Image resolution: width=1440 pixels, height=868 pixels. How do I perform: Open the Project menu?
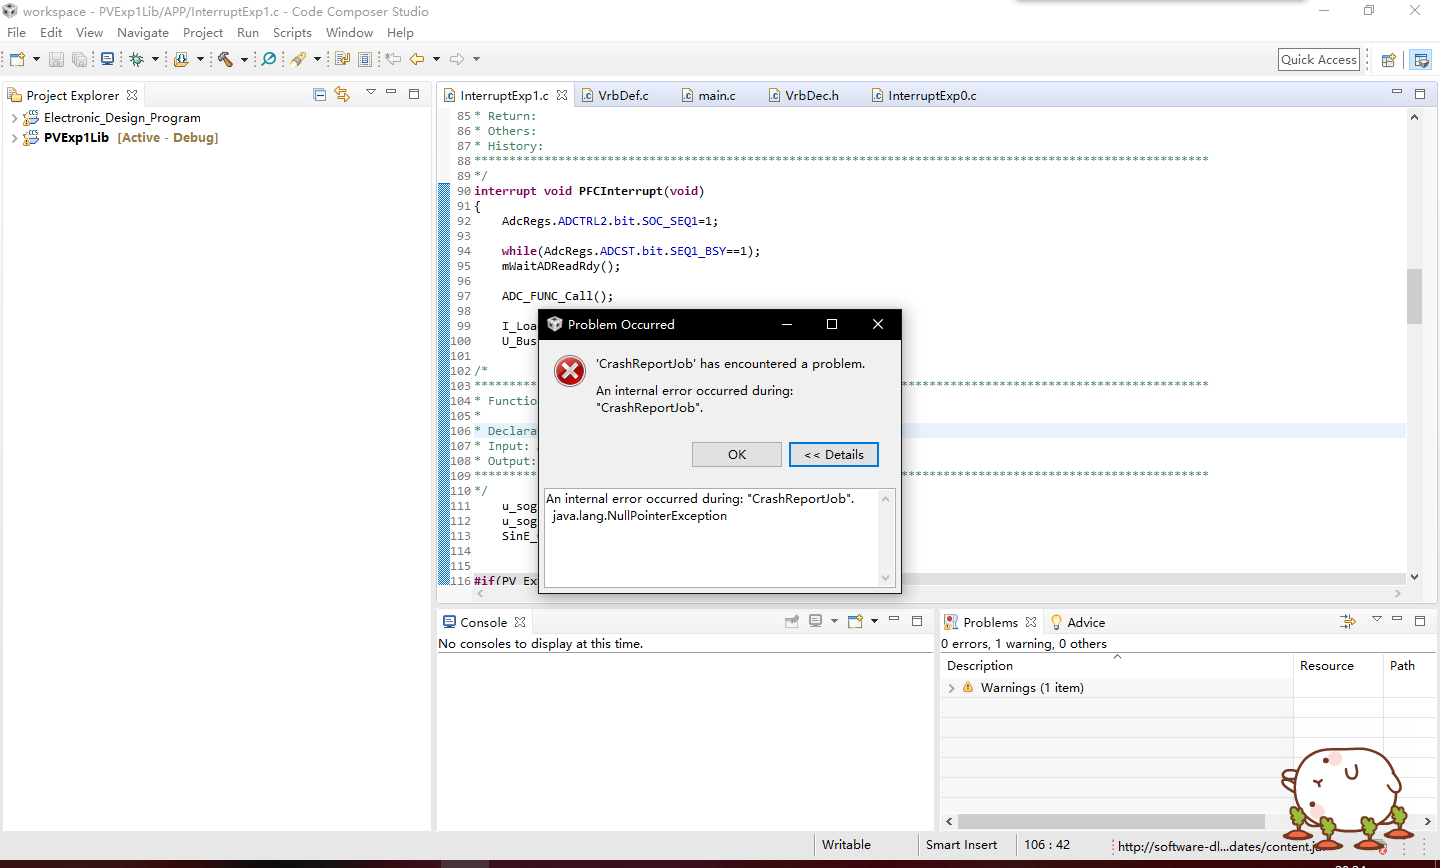click(203, 33)
